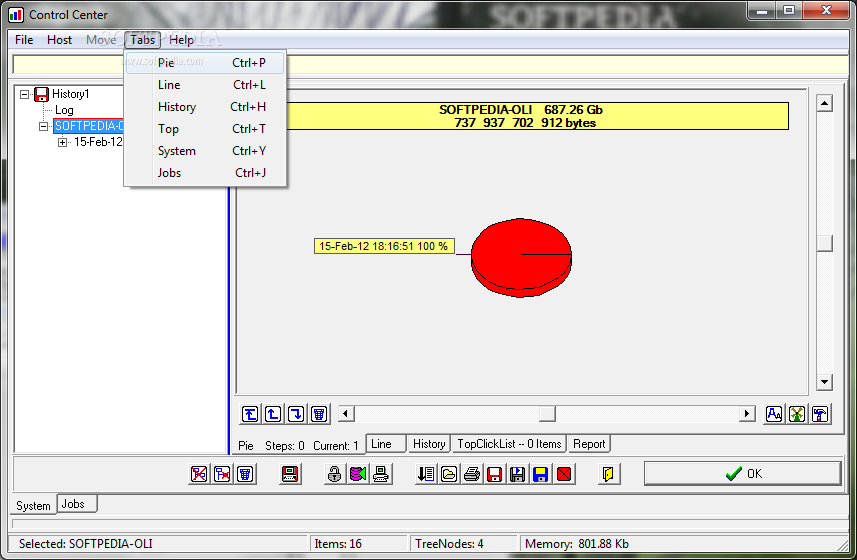This screenshot has height=560, width=857.
Task: Open the Report tab
Action: pyautogui.click(x=589, y=444)
